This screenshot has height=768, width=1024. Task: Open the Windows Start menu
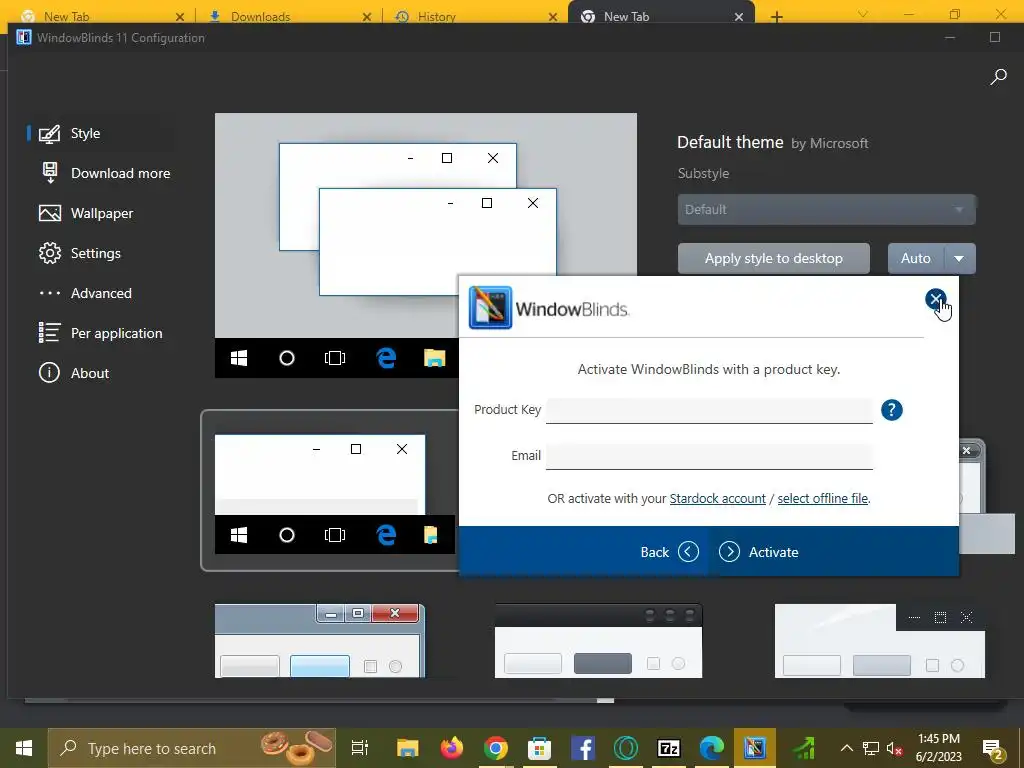(24, 748)
